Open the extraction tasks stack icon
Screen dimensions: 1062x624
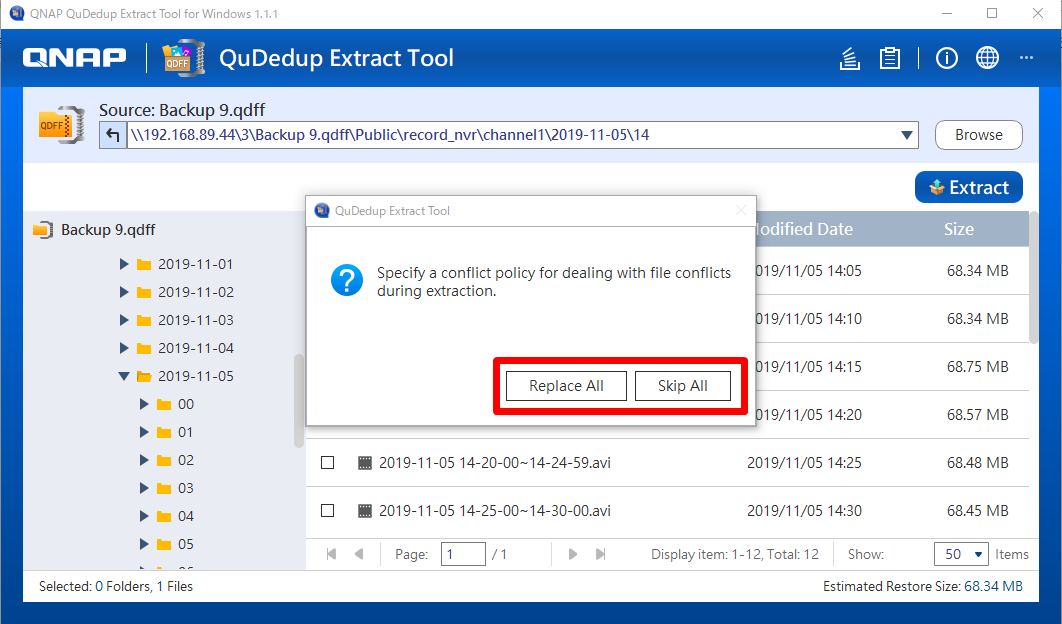[849, 58]
